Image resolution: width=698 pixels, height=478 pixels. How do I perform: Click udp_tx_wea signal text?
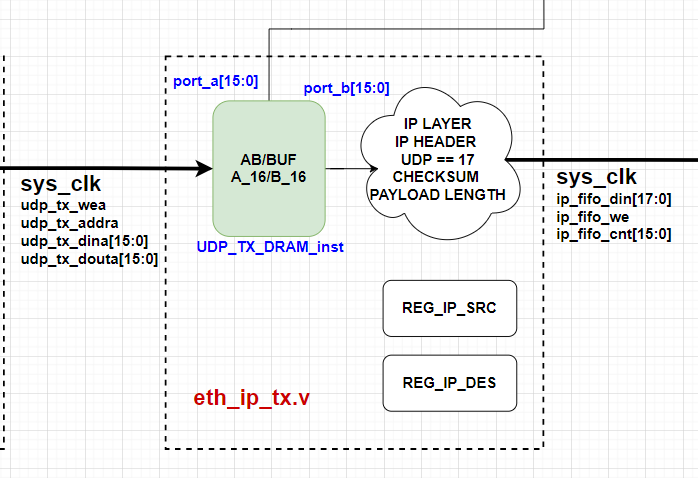pyautogui.click(x=63, y=205)
